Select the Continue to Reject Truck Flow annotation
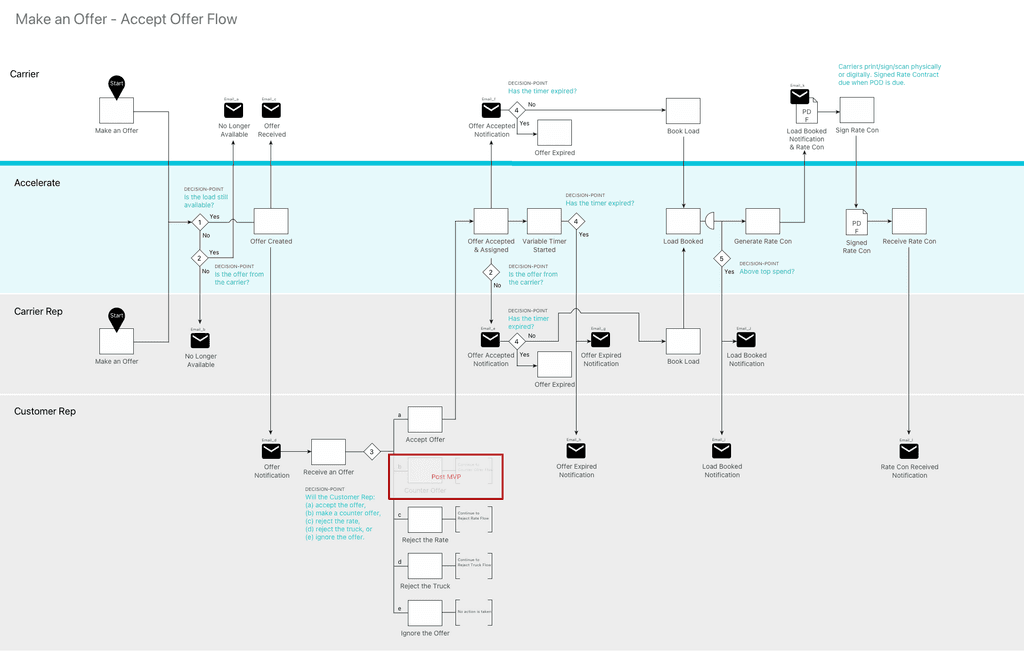The width and height of the screenshot is (1024, 652). 473,562
